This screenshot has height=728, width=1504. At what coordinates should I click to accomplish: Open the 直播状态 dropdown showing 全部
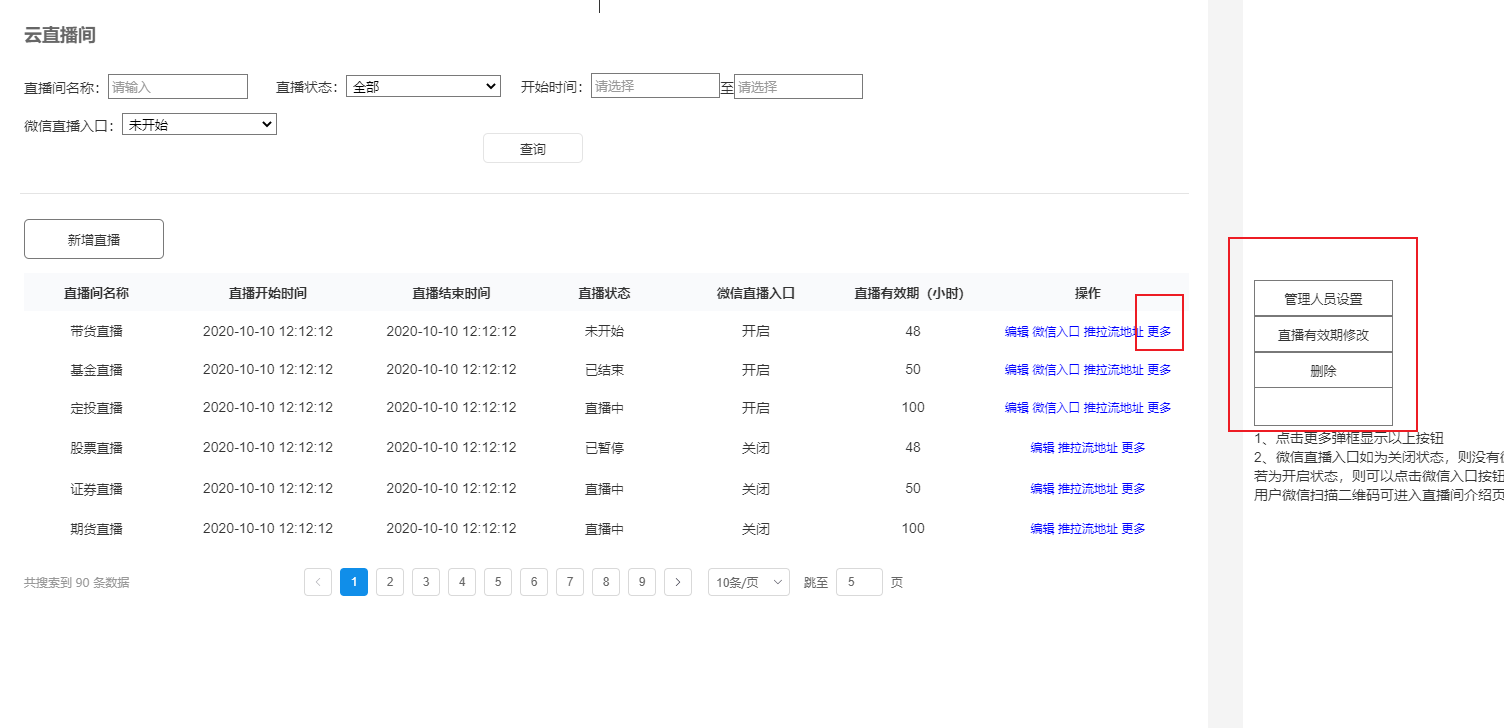[x=423, y=86]
